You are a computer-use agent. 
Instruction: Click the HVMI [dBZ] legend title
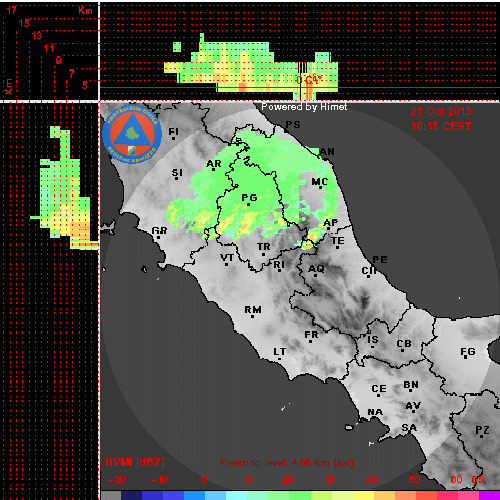135,462
